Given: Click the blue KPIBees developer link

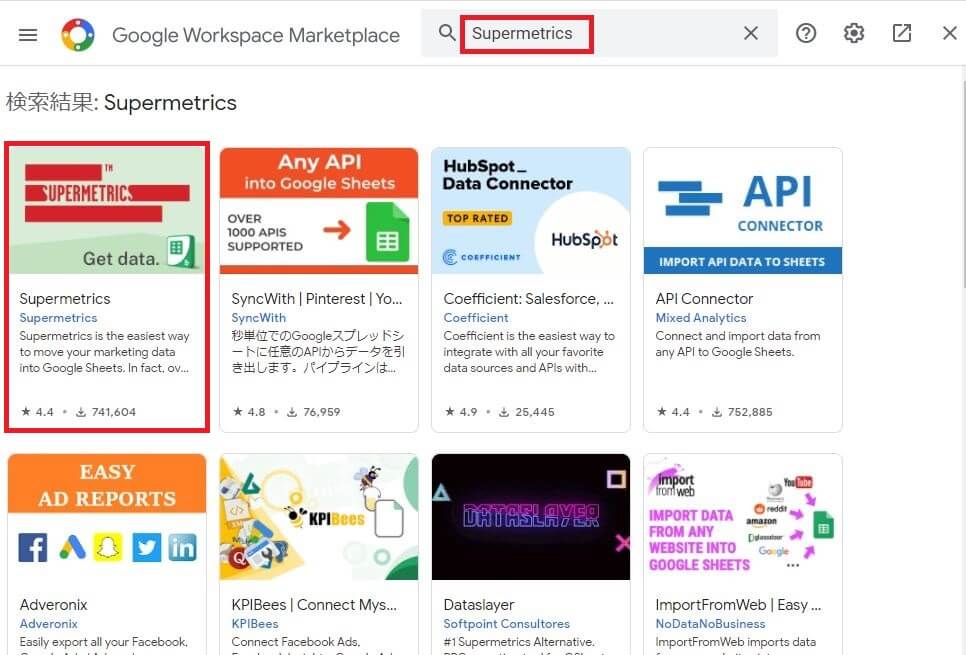Looking at the screenshot, I should pos(254,624).
